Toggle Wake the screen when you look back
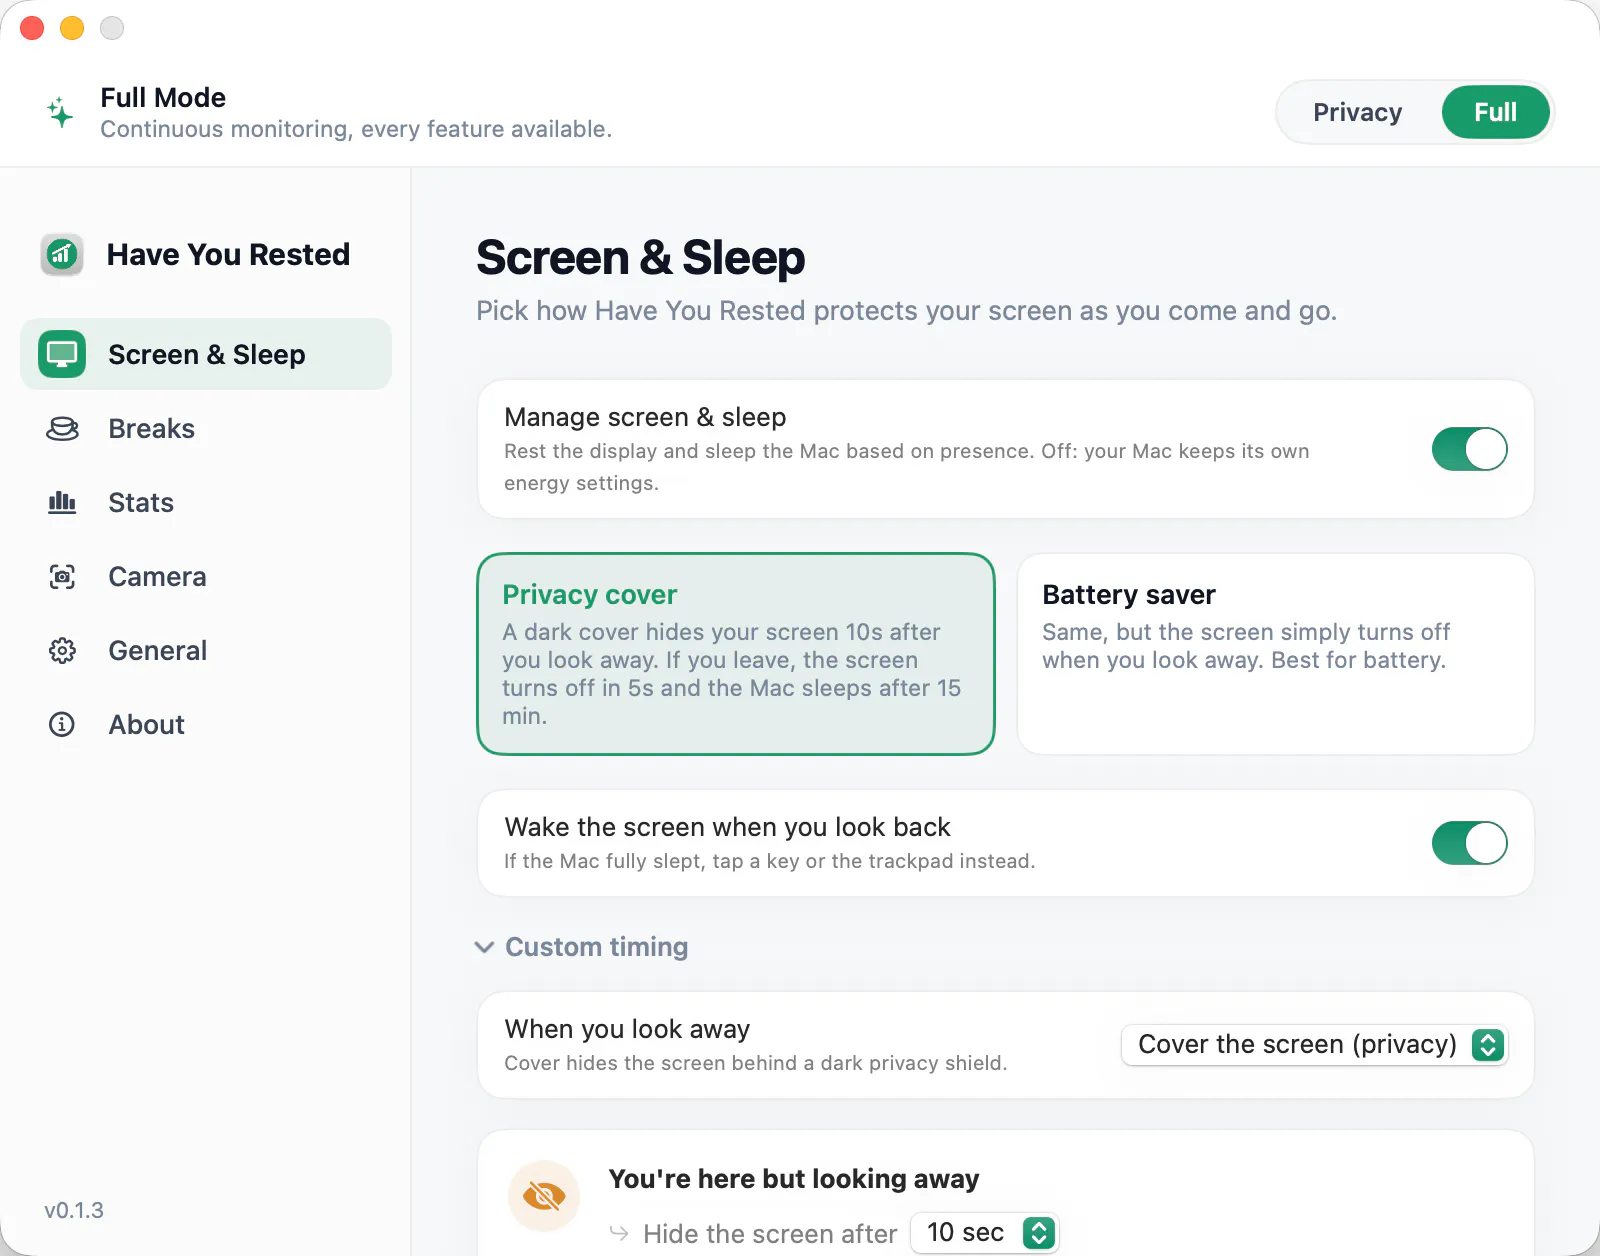Image resolution: width=1600 pixels, height=1256 pixels. [1469, 843]
